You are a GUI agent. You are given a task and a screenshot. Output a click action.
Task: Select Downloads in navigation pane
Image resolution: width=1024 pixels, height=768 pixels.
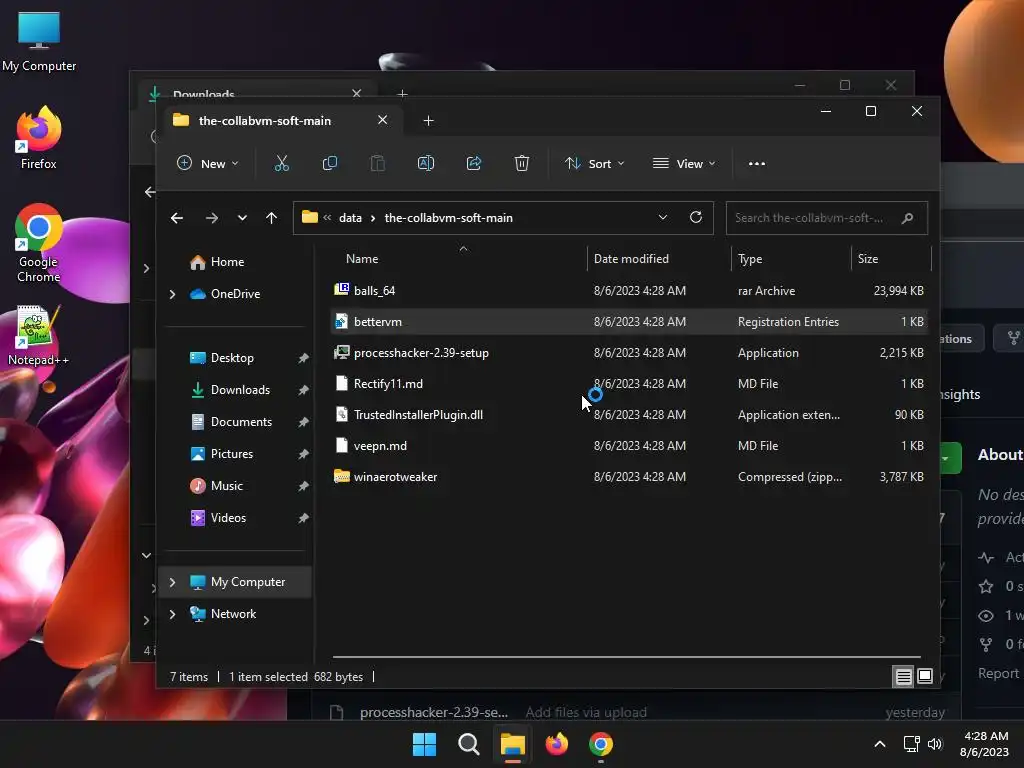click(240, 390)
